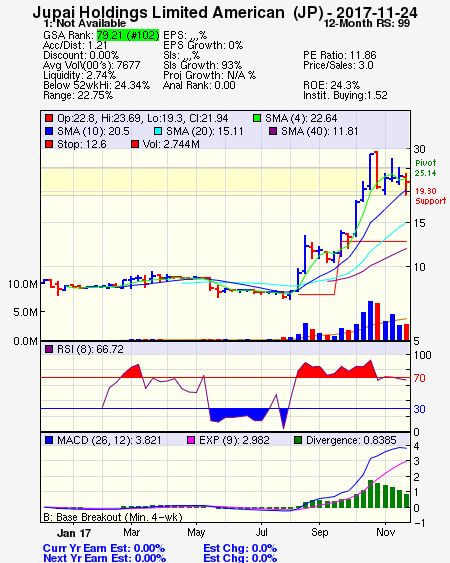Click the purple SMA (40) legend swatch
Image resolution: width=450 pixels, height=563 pixels.
point(273,131)
